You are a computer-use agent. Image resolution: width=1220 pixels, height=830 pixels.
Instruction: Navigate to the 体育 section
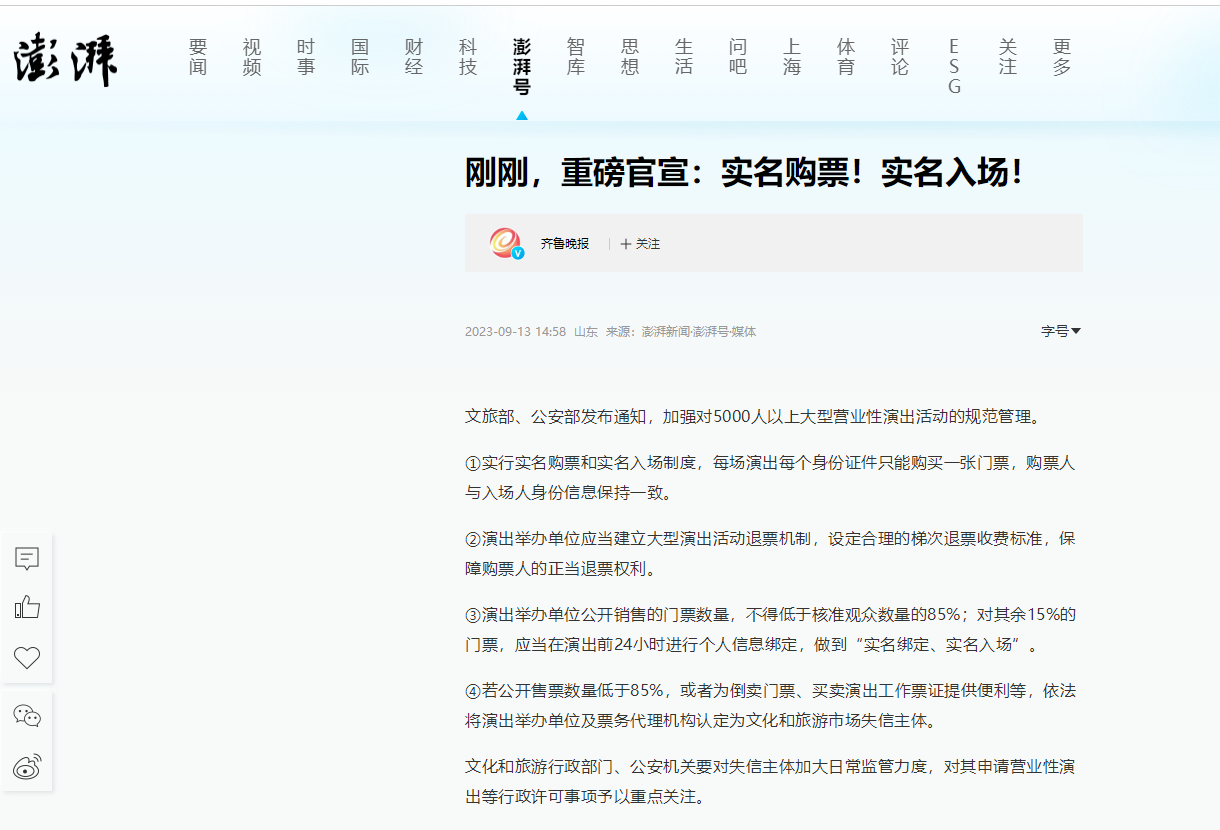[846, 57]
